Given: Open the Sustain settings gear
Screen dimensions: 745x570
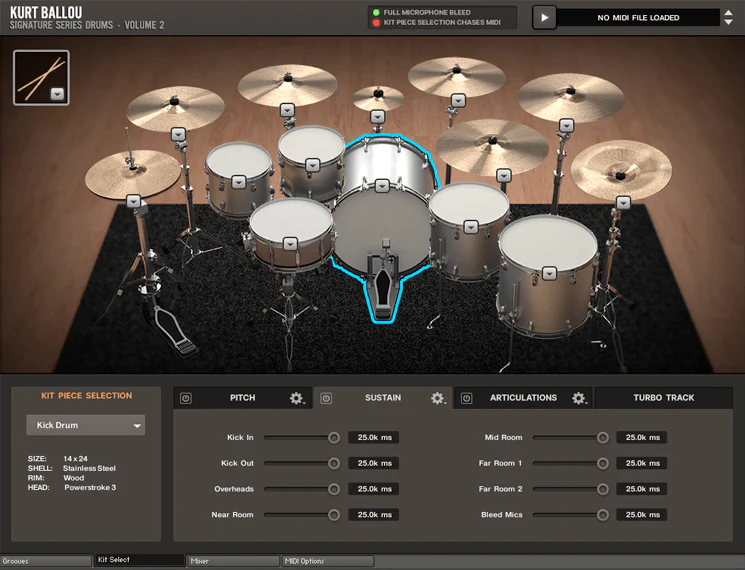Looking at the screenshot, I should point(438,398).
